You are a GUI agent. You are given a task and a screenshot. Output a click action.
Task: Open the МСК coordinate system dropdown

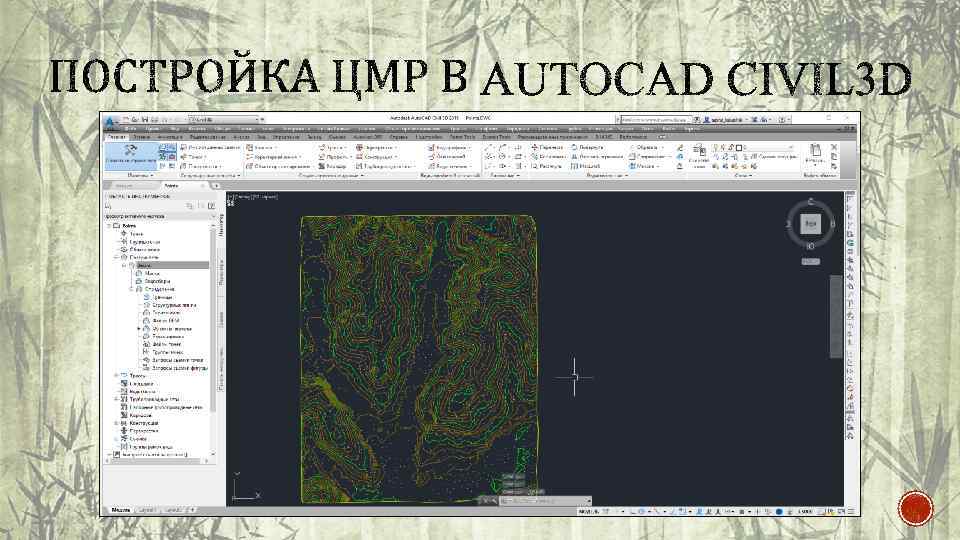click(811, 261)
